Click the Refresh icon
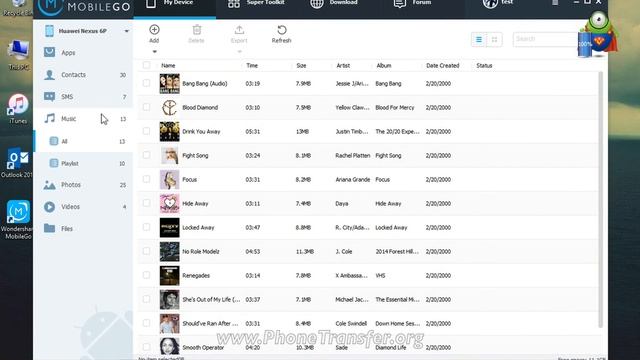The width and height of the screenshot is (640, 360). (x=282, y=29)
